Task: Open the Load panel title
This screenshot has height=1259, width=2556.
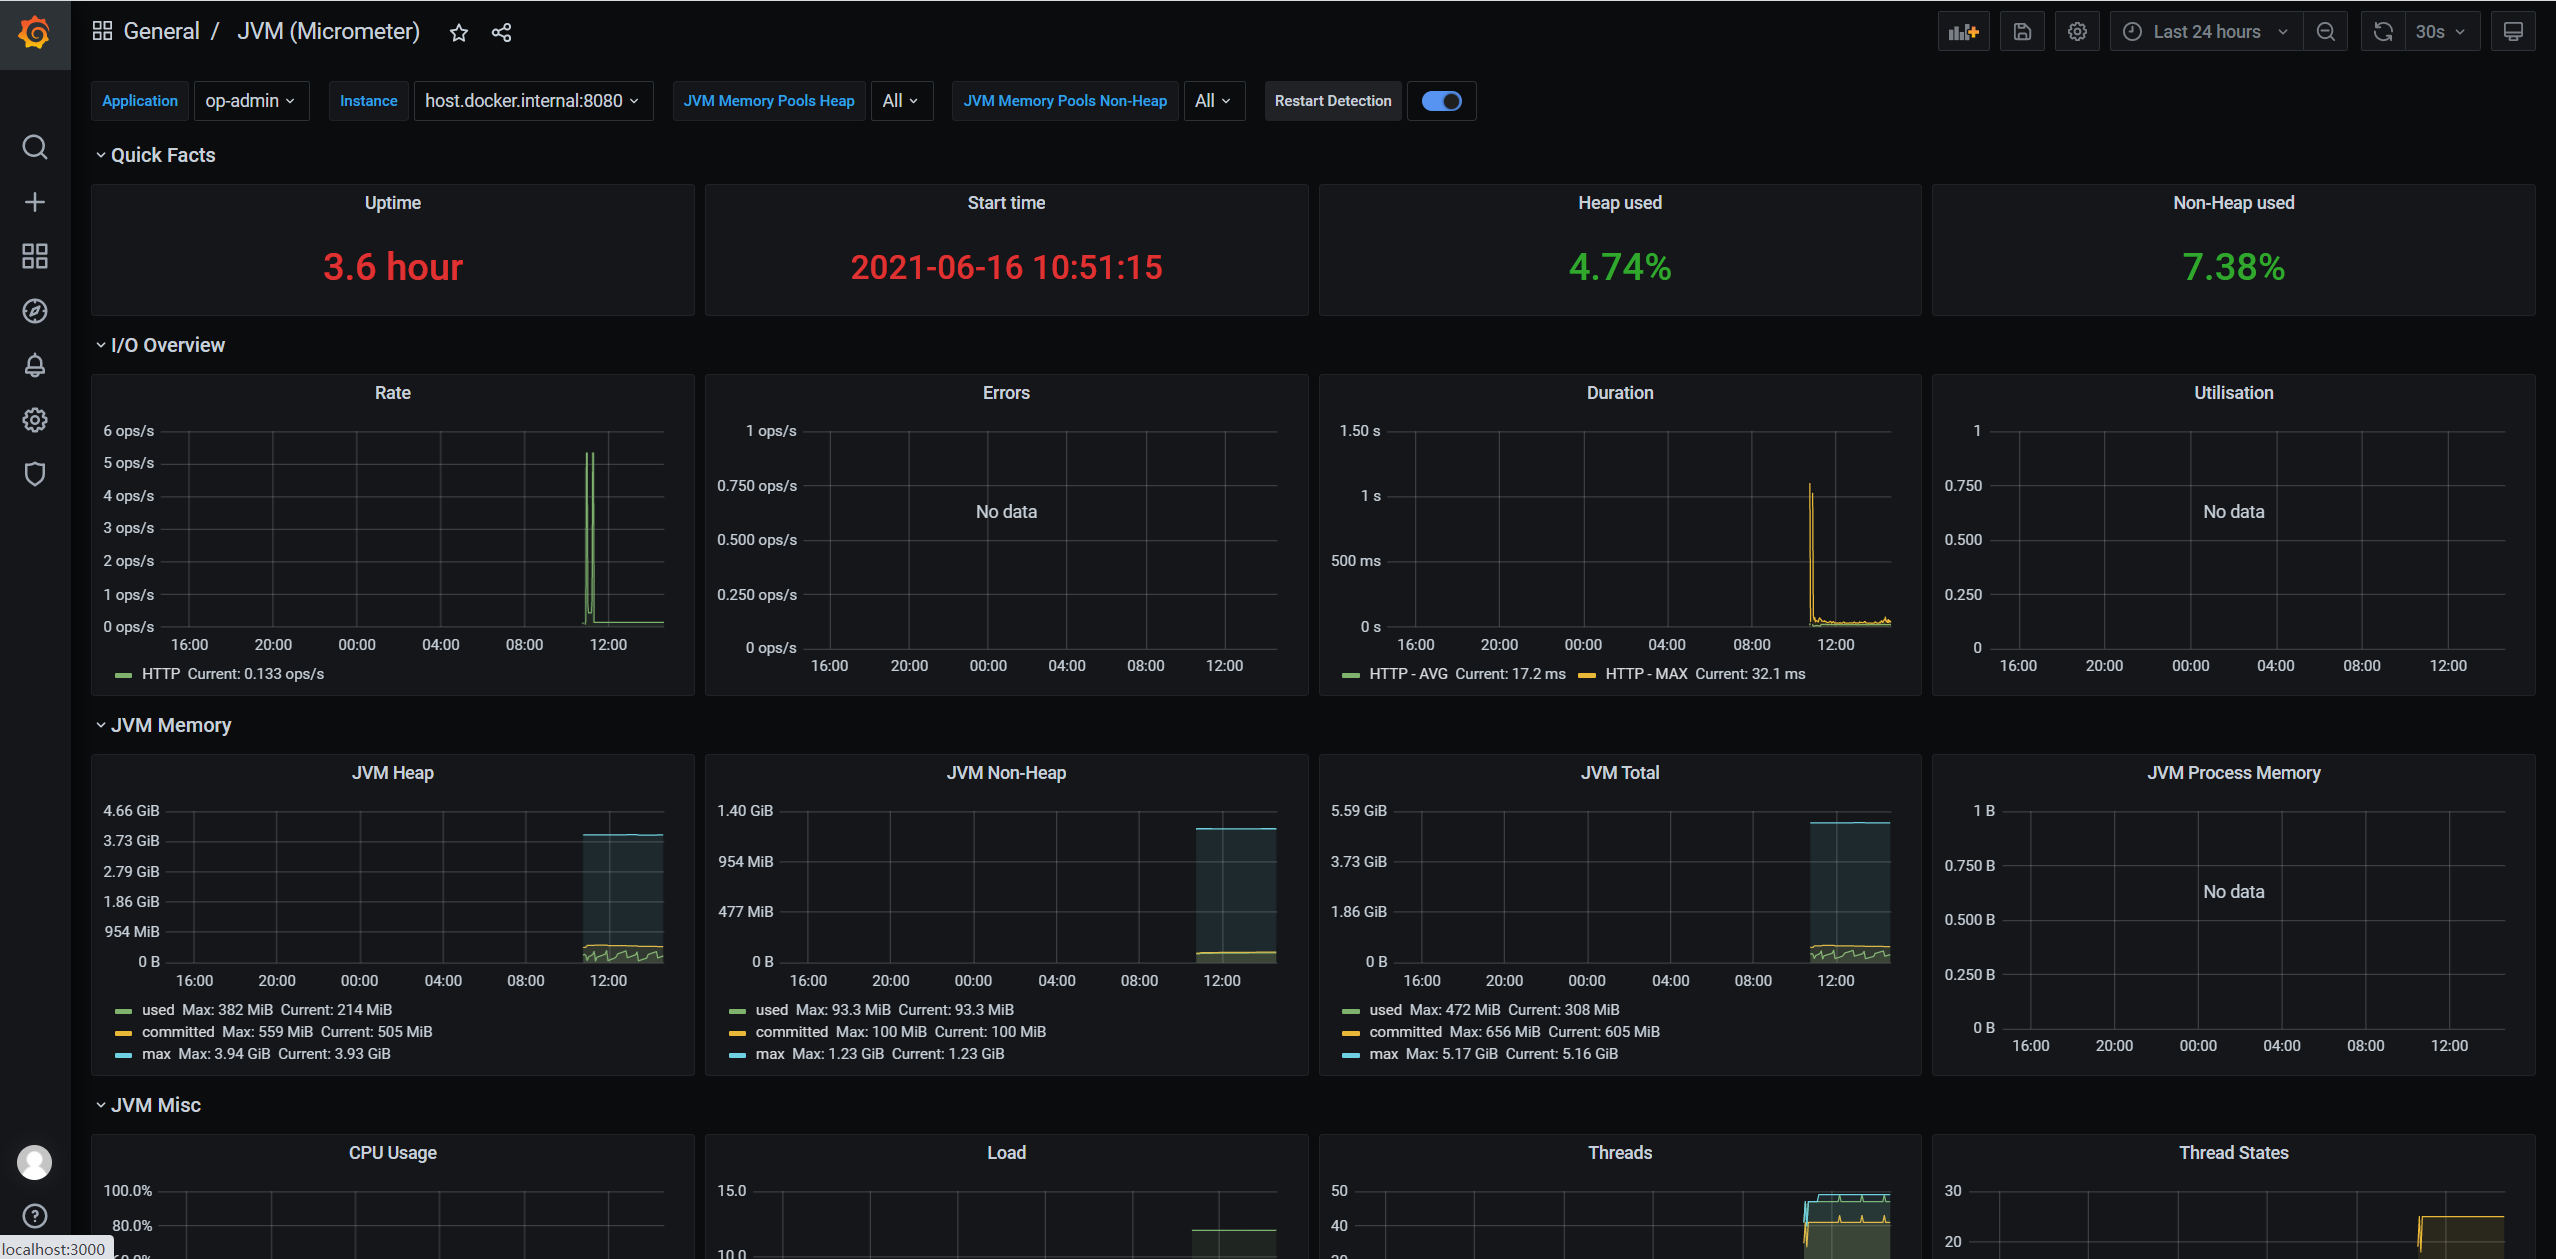Action: 1006,1153
